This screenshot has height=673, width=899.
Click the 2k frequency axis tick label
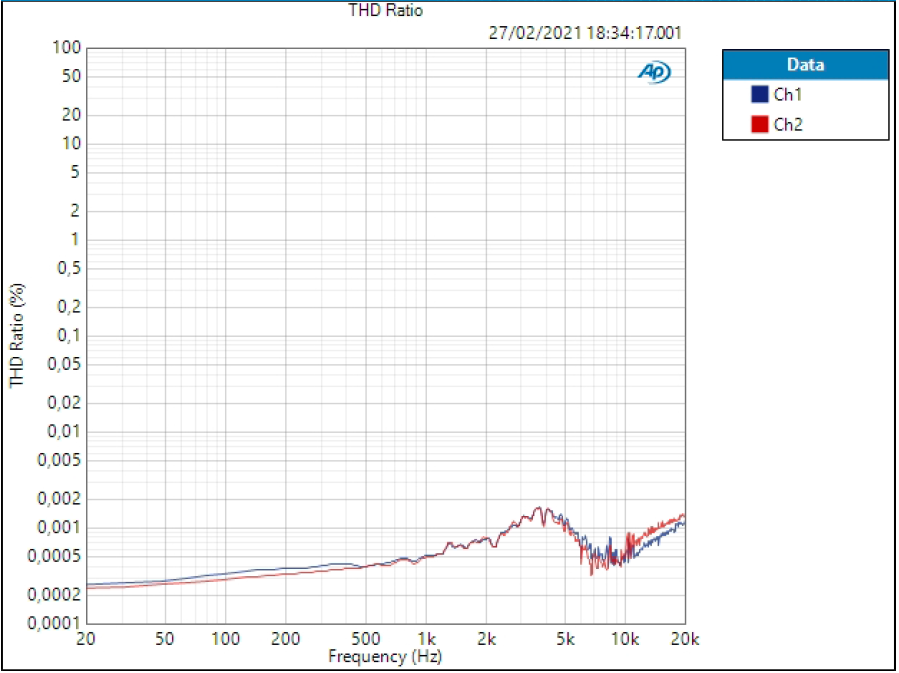point(487,639)
